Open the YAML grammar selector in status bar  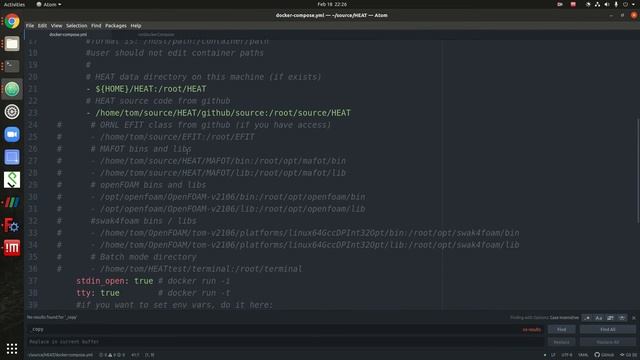coord(583,355)
